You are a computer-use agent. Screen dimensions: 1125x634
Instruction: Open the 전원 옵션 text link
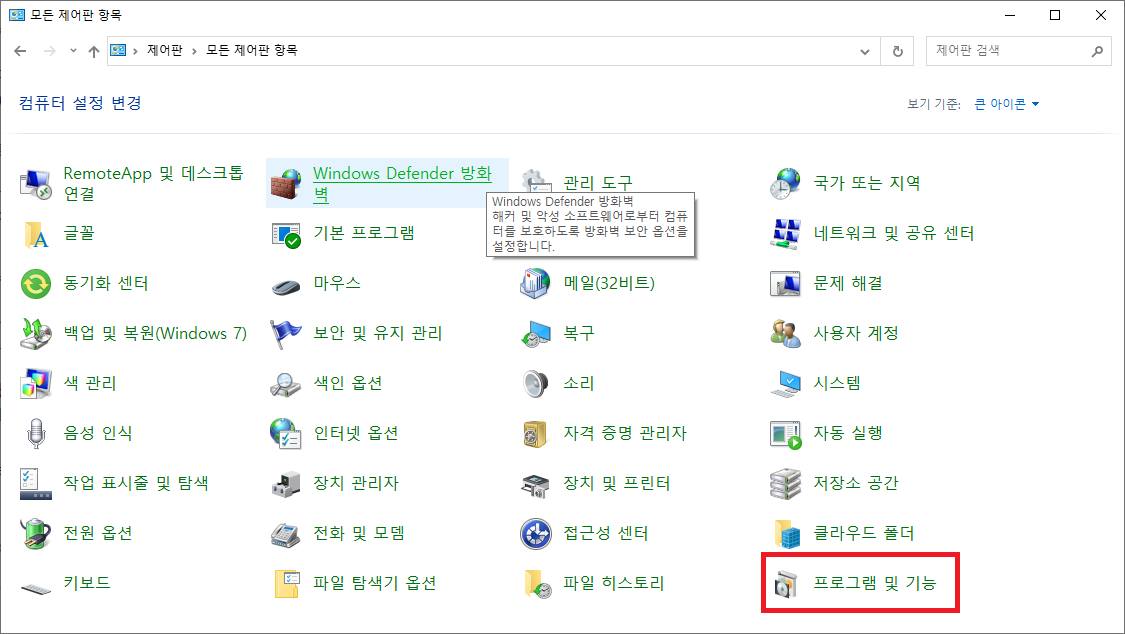pyautogui.click(x=98, y=533)
